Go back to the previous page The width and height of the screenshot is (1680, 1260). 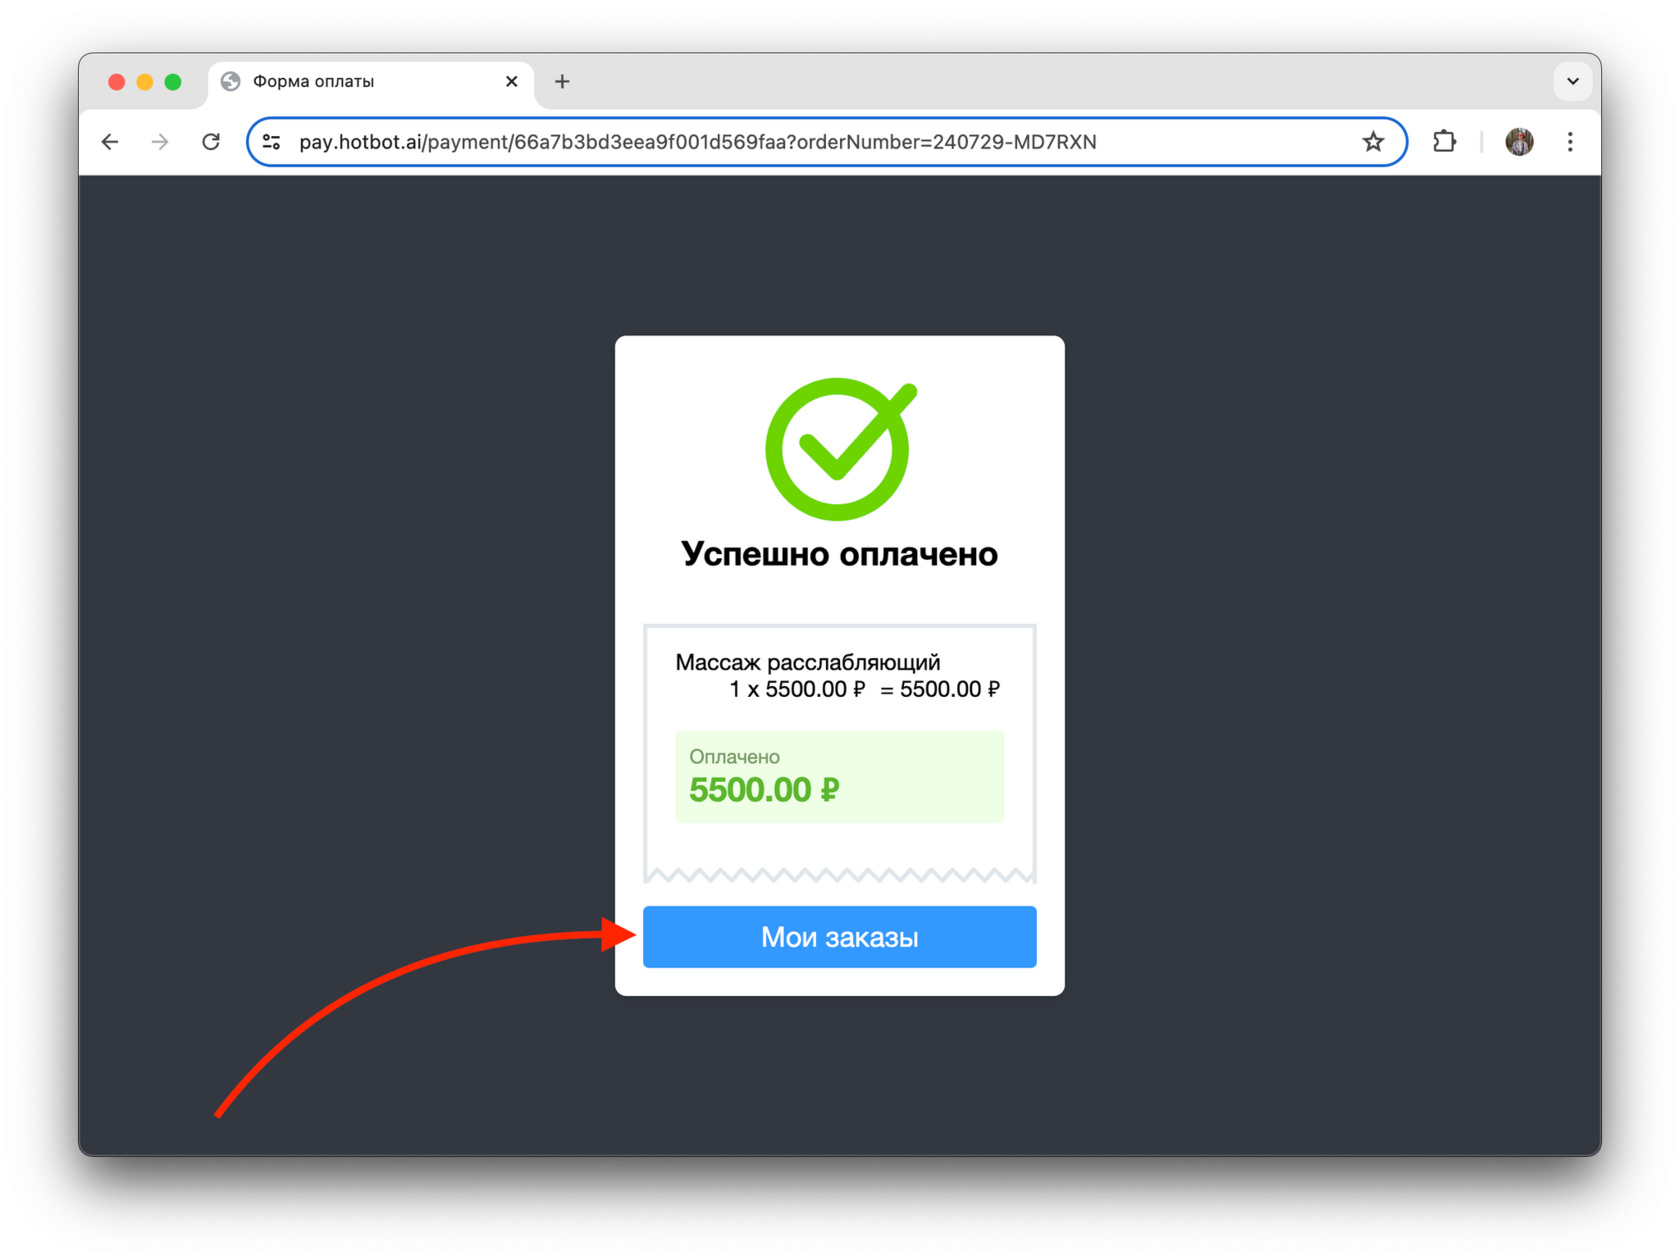click(110, 142)
